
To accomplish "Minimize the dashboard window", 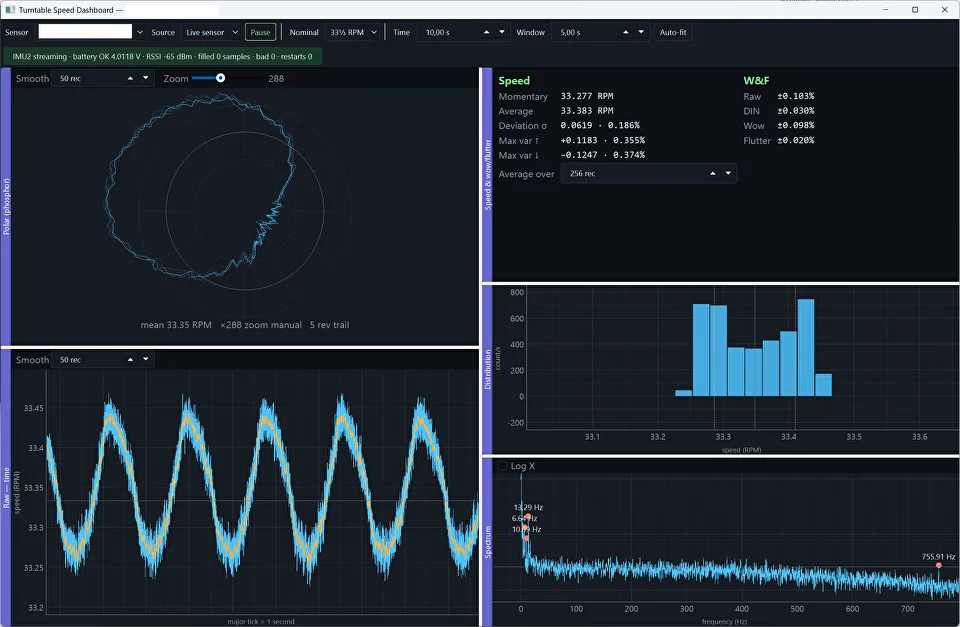I will tap(886, 10).
